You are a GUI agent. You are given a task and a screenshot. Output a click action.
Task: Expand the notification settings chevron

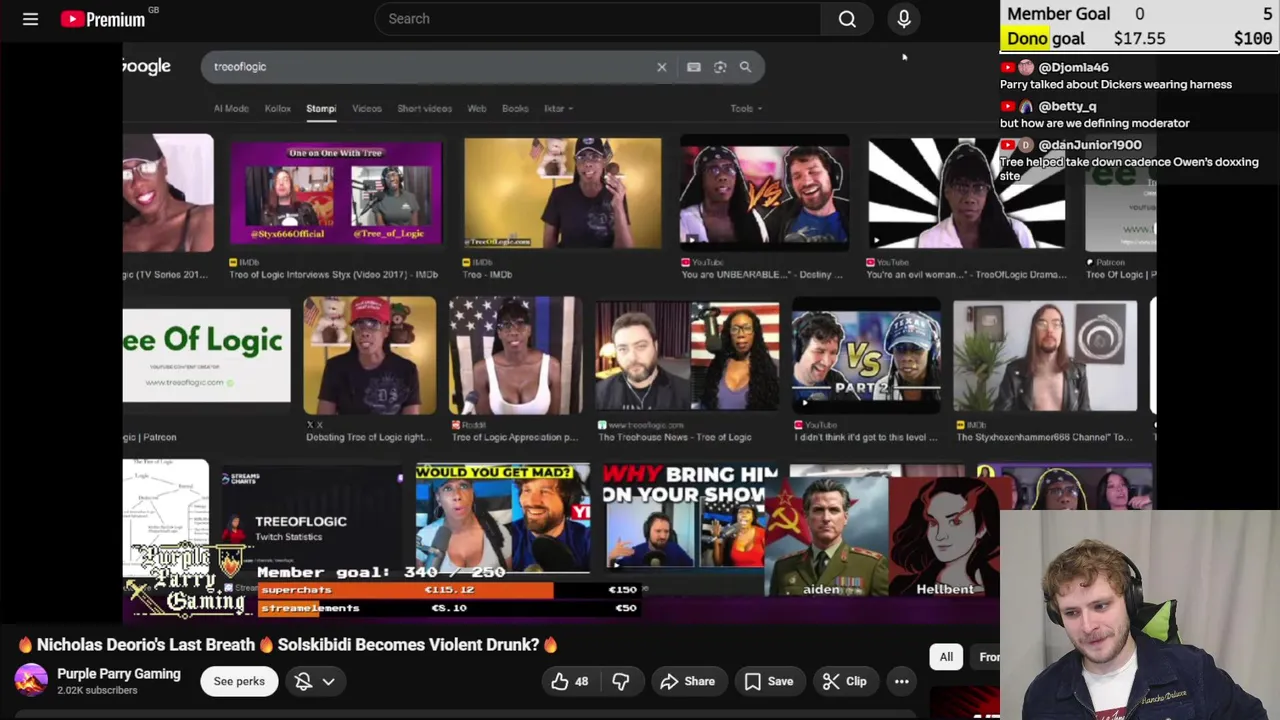(328, 681)
